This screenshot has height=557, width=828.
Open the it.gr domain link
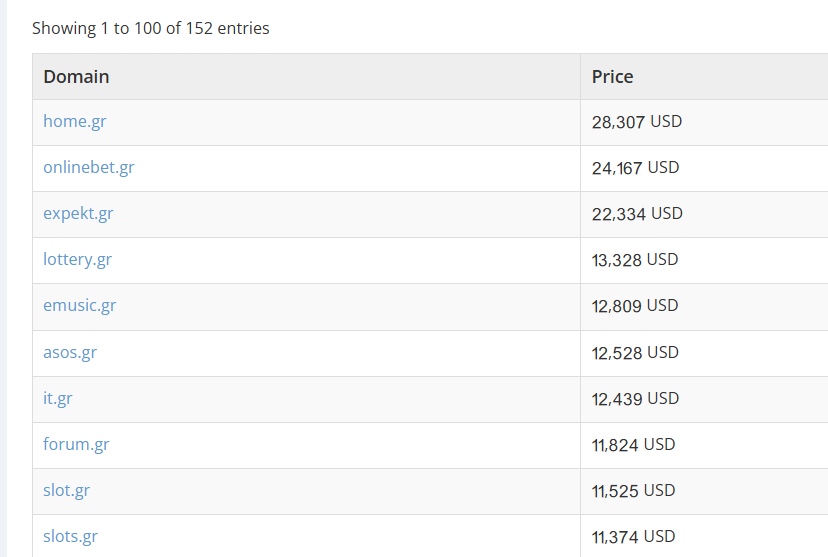point(58,399)
